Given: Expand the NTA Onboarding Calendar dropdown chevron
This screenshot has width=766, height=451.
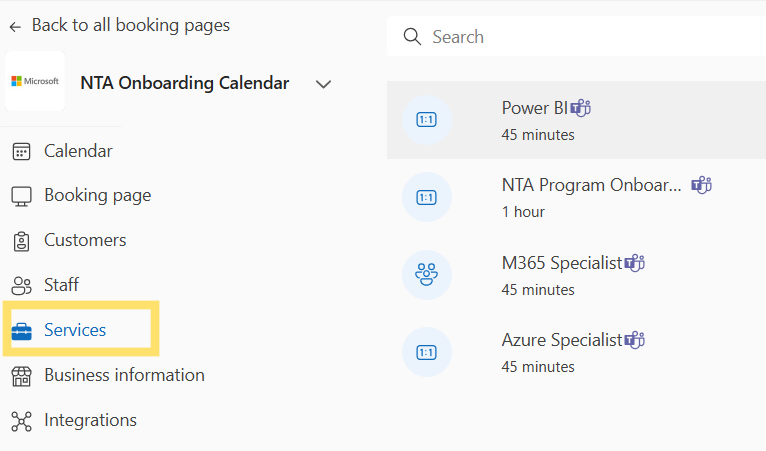Looking at the screenshot, I should [x=323, y=85].
